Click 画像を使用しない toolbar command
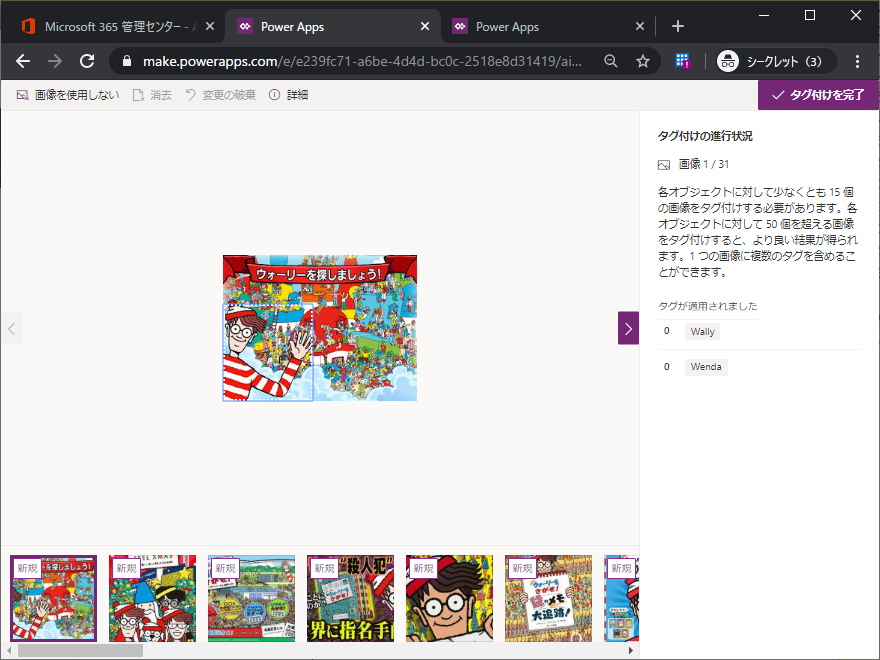The width and height of the screenshot is (880, 660). tap(68, 95)
